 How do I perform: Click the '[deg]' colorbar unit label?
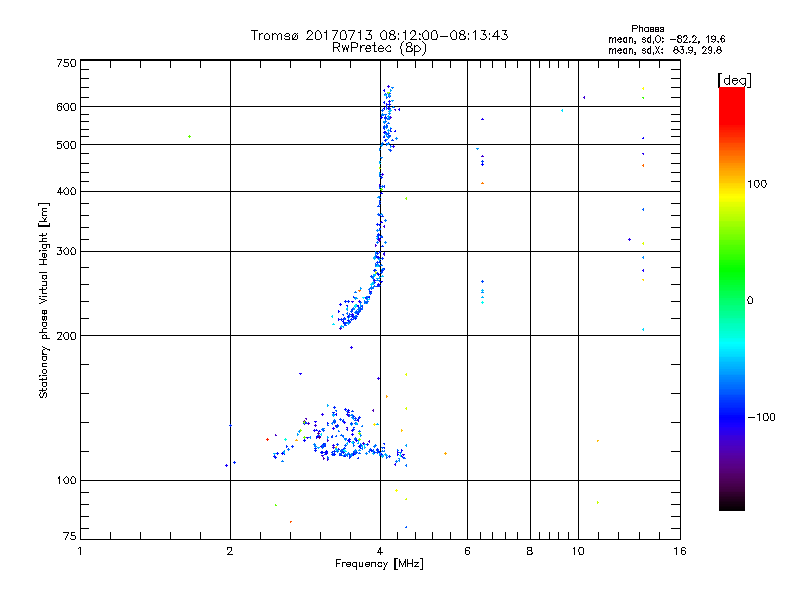pos(734,80)
